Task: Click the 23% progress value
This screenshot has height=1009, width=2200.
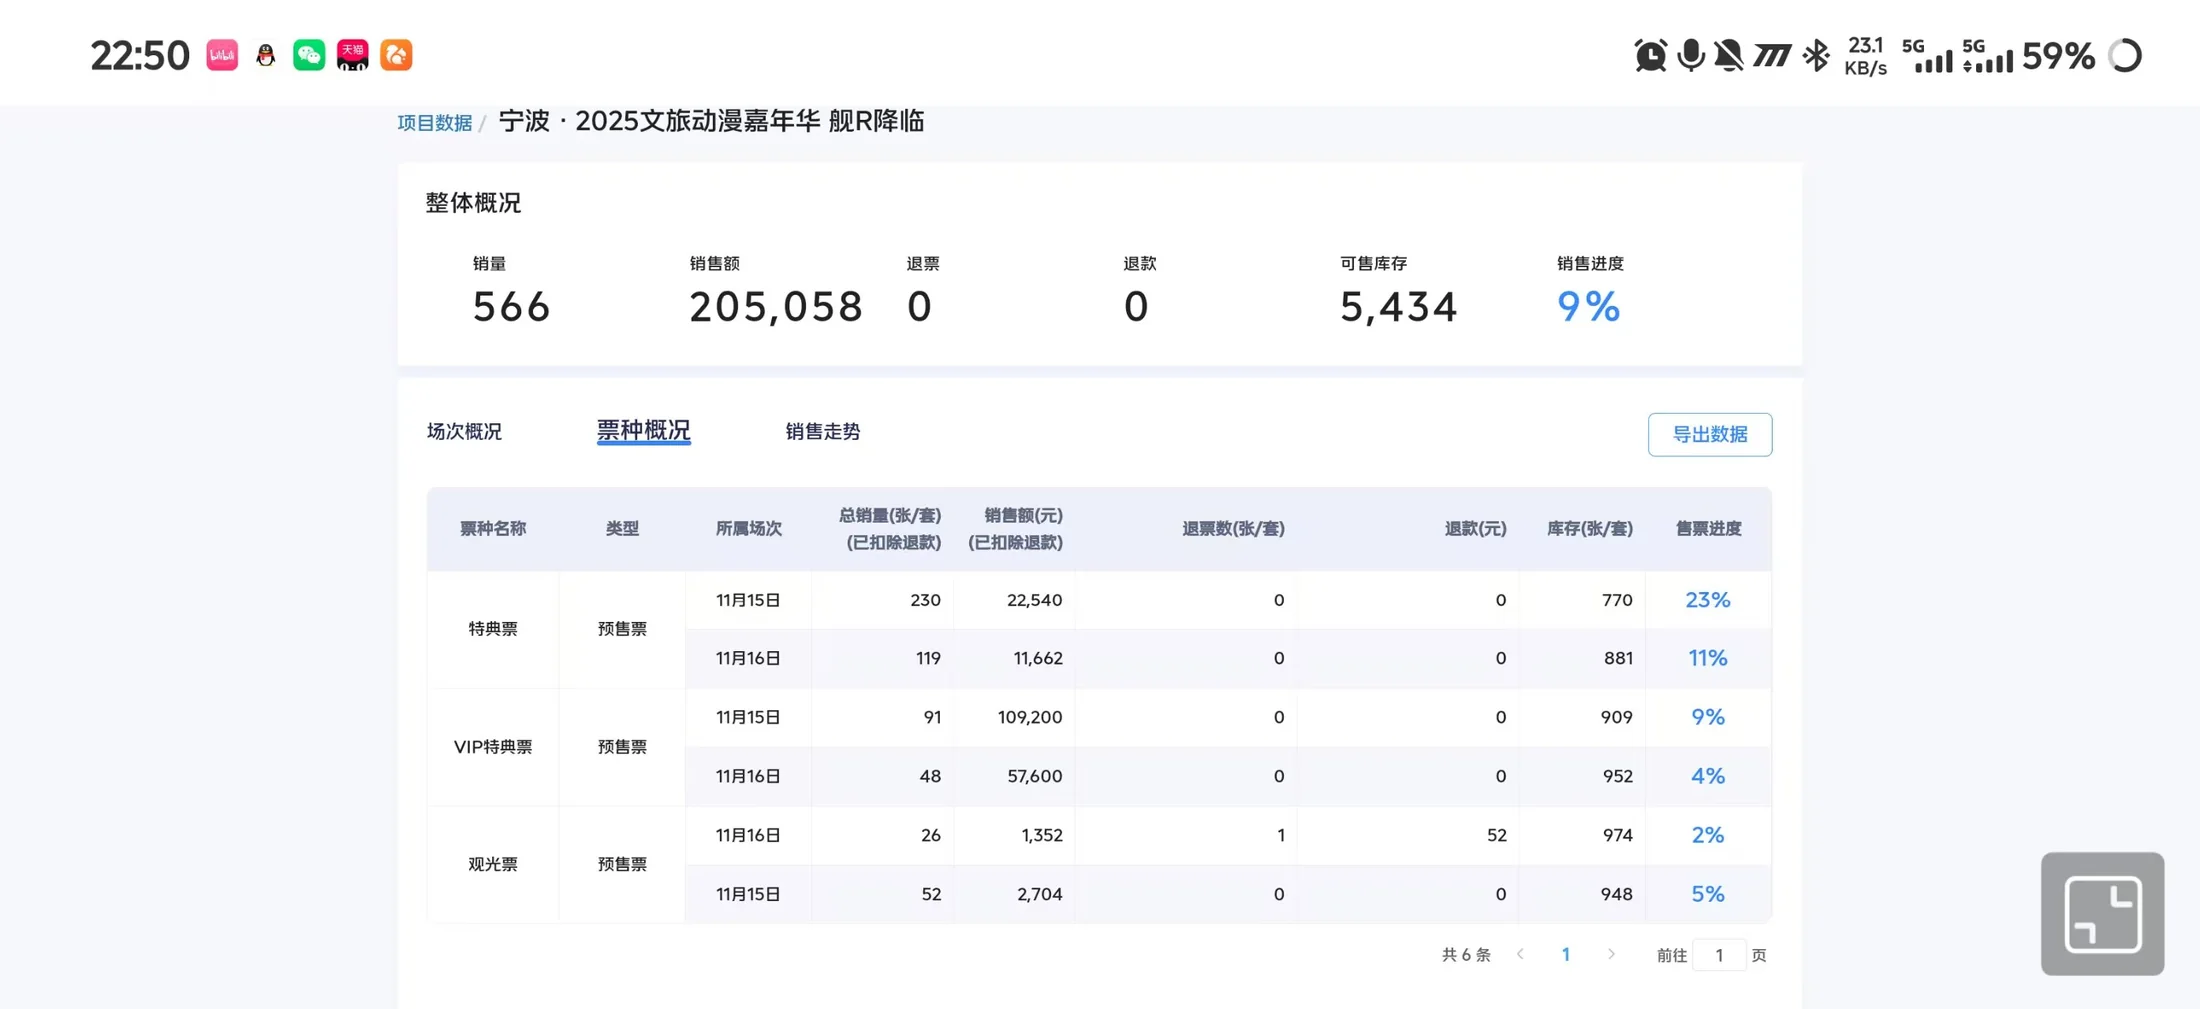Action: click(1708, 600)
